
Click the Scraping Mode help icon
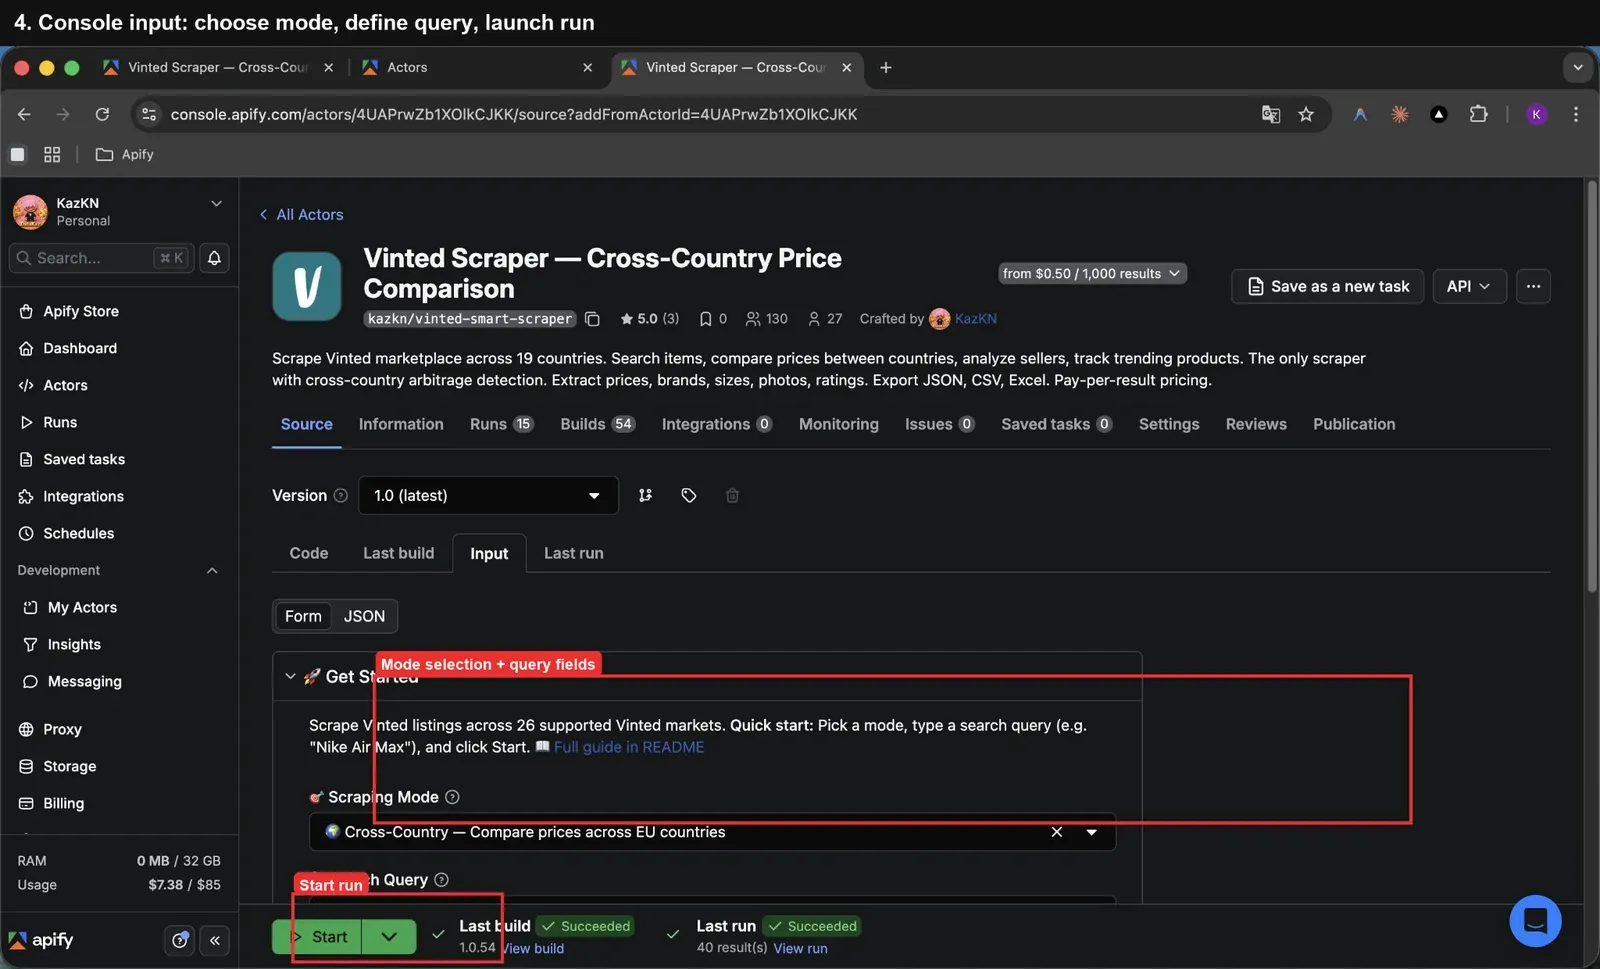(452, 797)
